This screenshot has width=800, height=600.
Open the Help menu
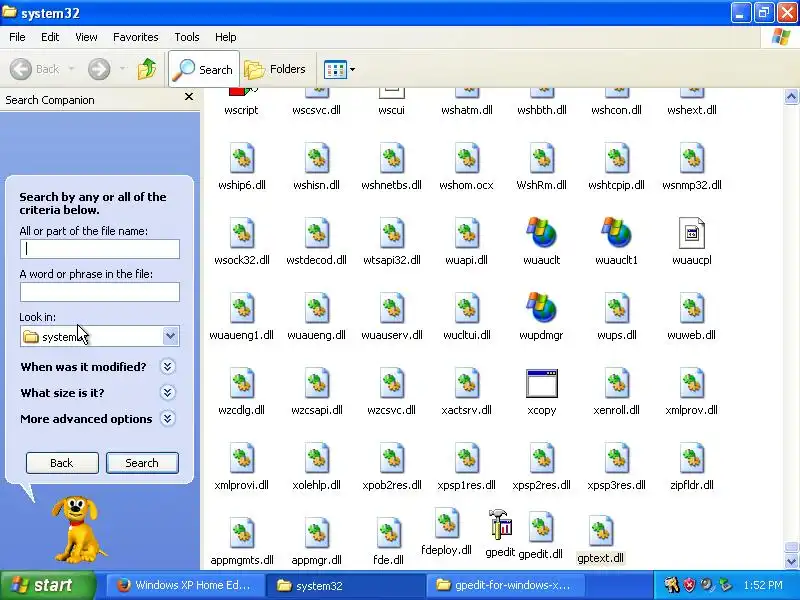[x=226, y=37]
